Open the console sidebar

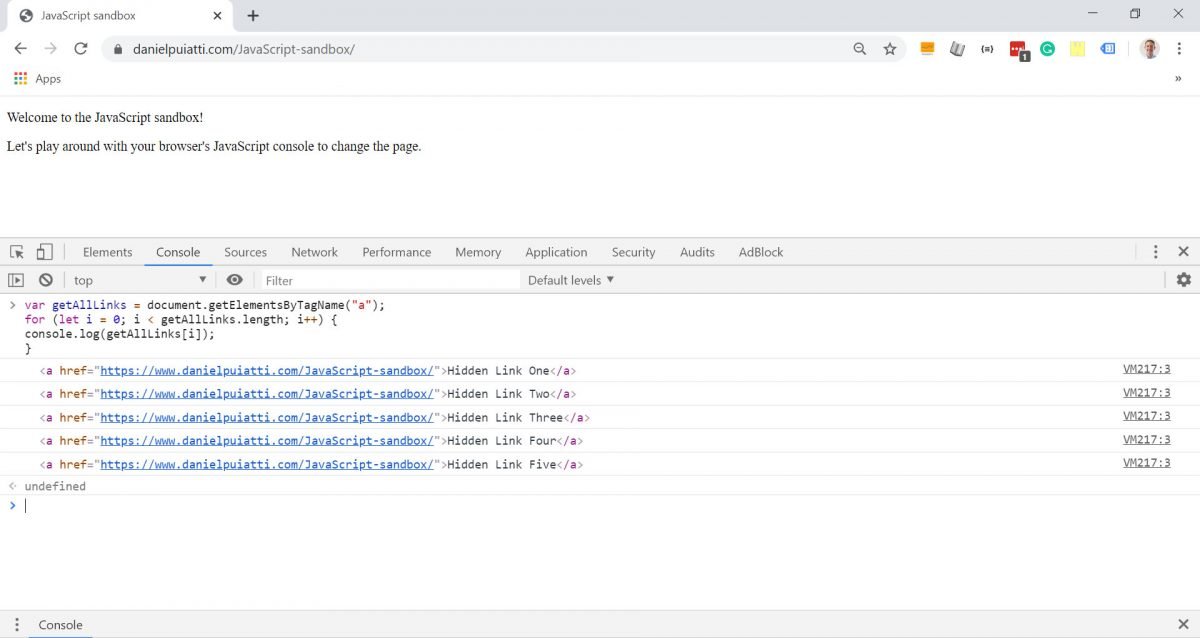(x=17, y=280)
